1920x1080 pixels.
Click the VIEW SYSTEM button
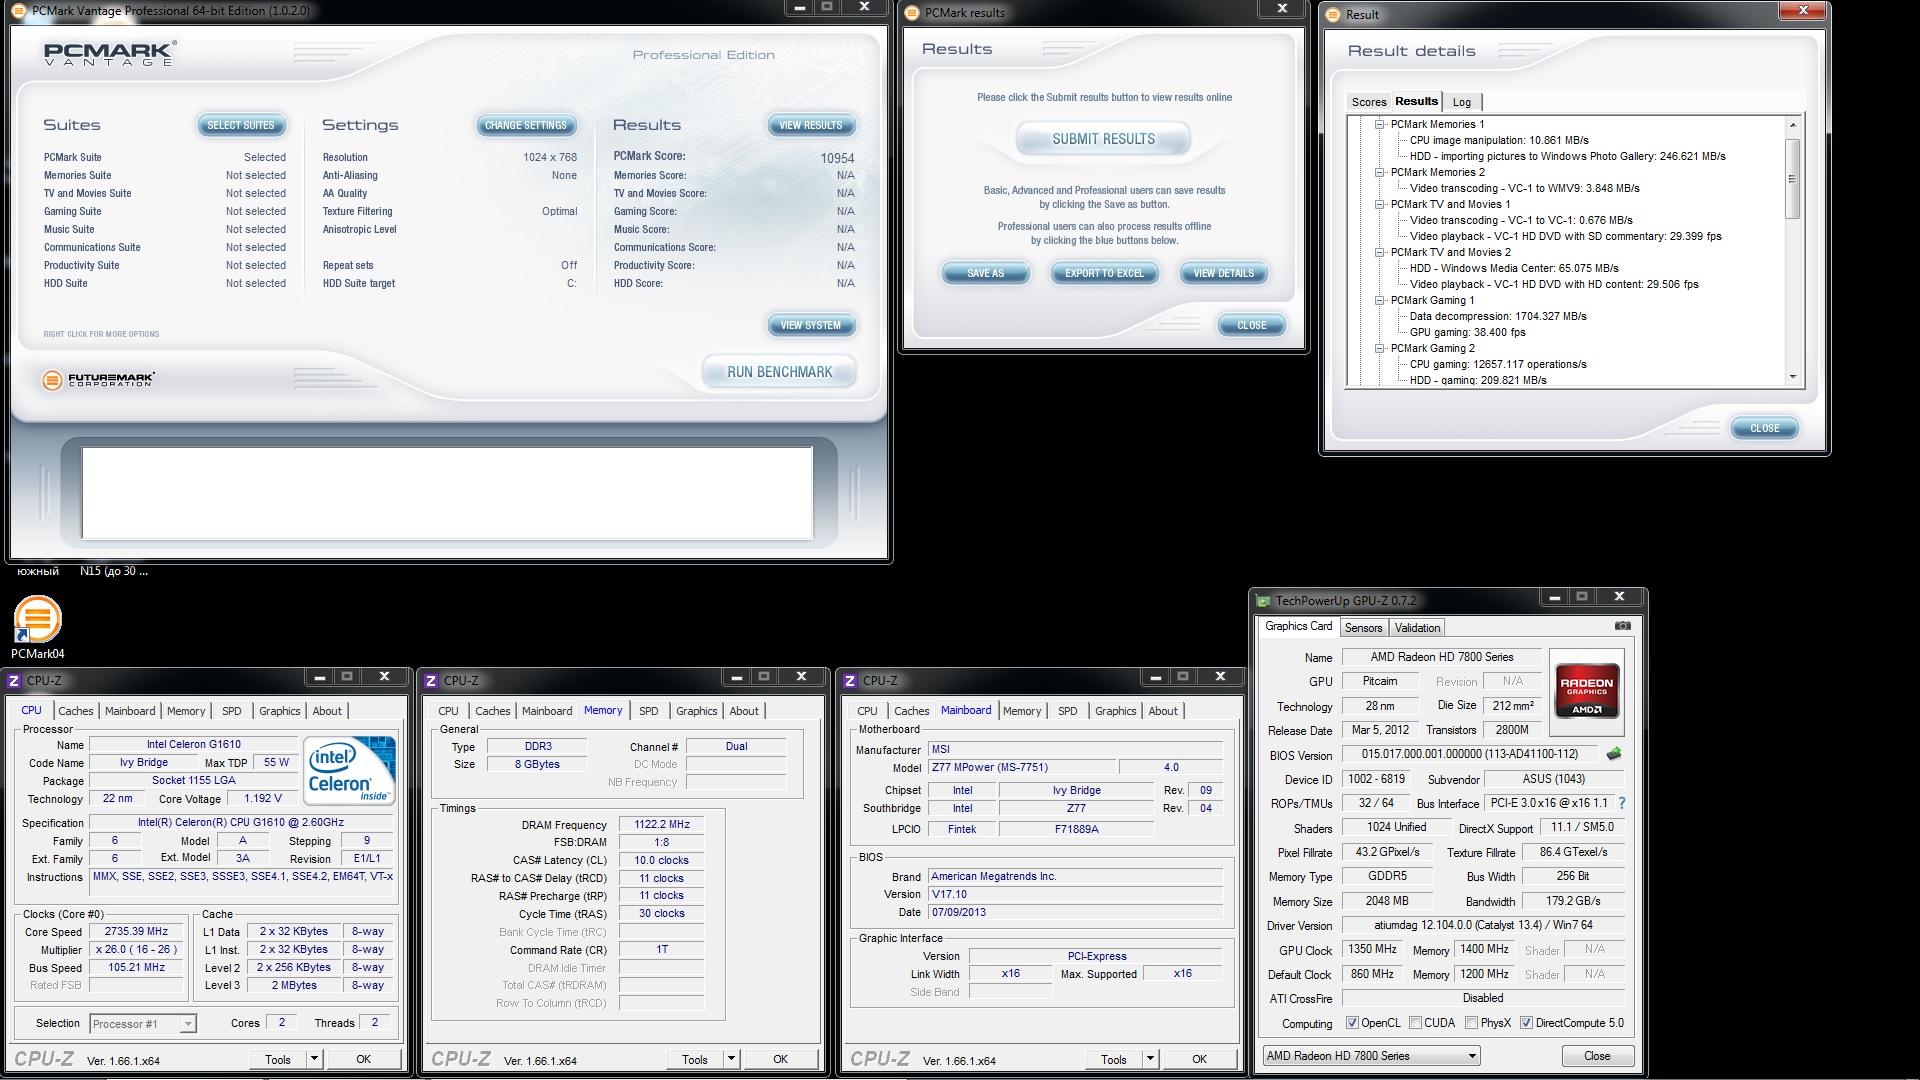point(811,326)
